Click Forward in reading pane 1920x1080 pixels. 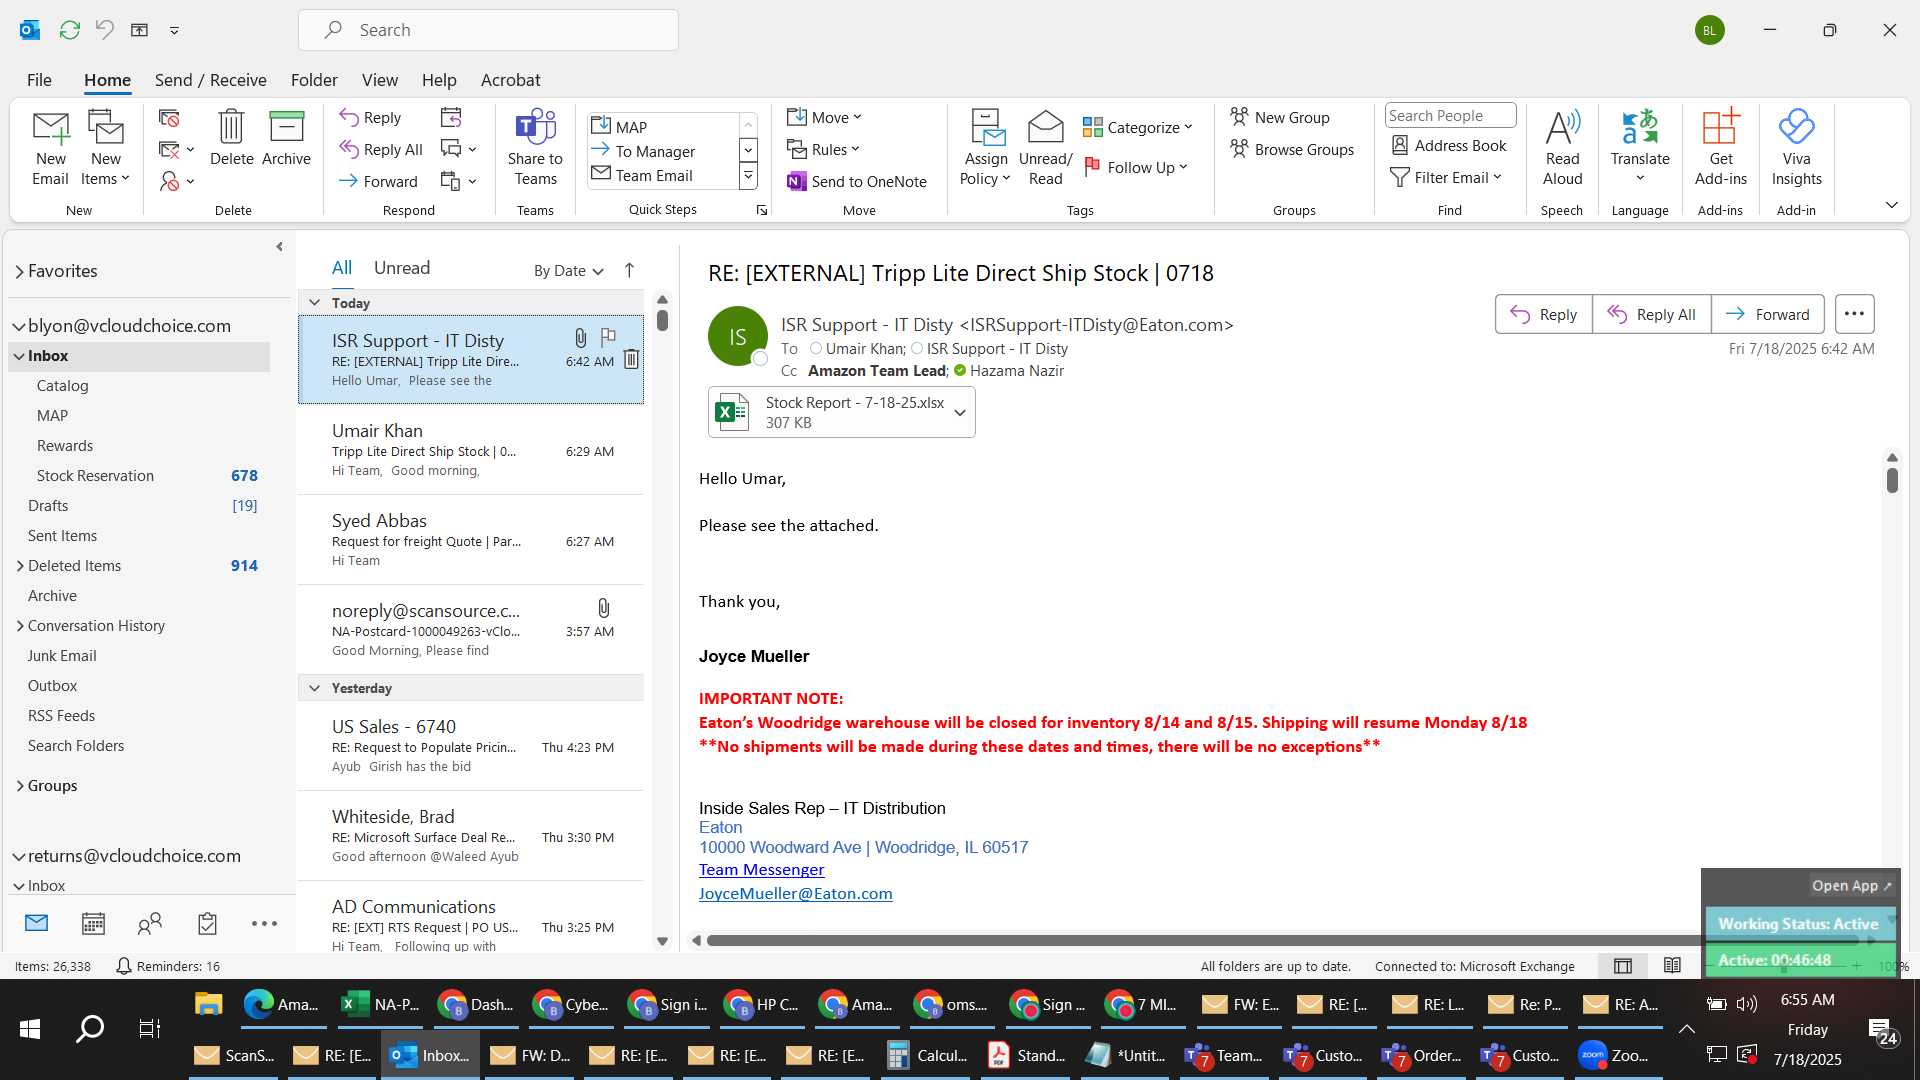1767,314
